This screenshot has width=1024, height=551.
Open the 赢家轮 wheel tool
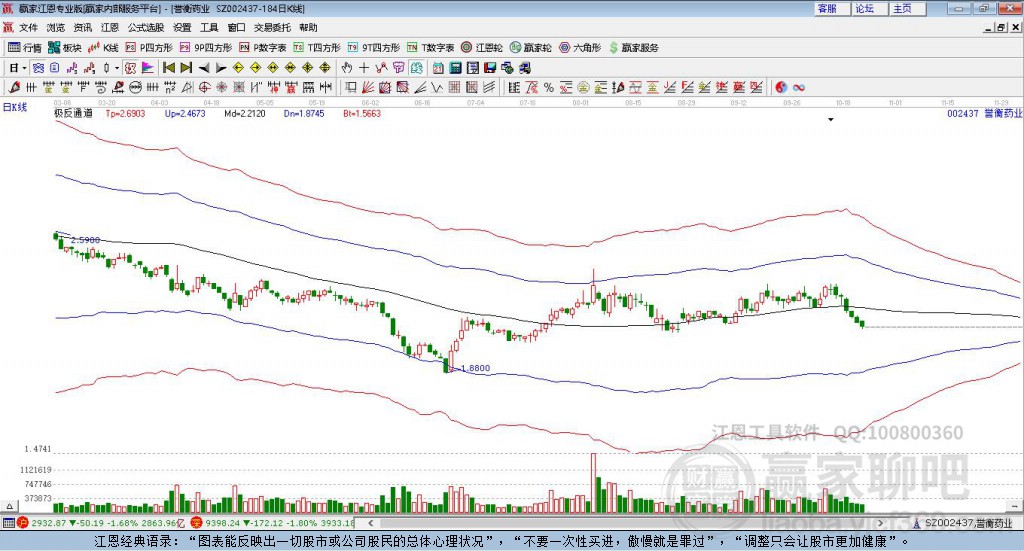click(530, 48)
